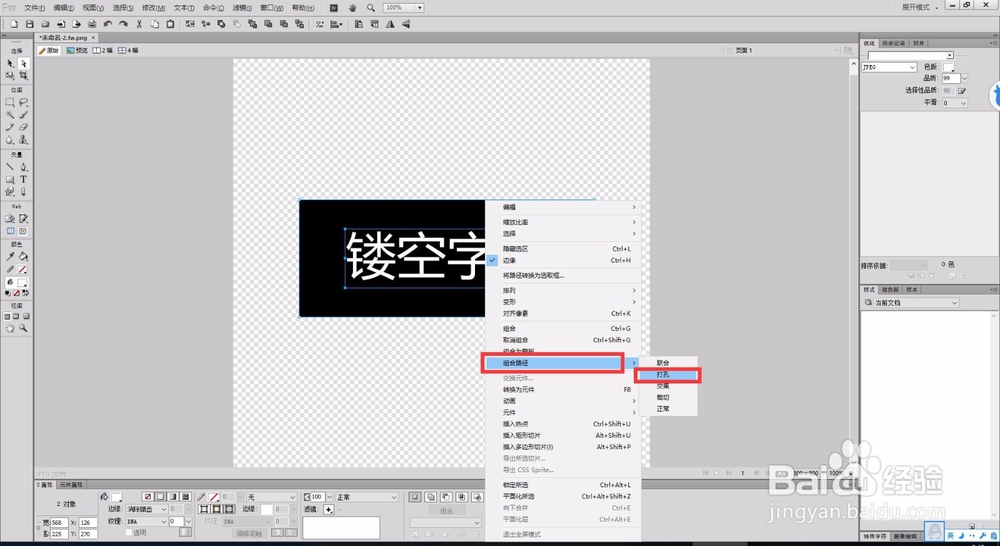
Task: Select the Marquee tool
Action: click(10, 102)
